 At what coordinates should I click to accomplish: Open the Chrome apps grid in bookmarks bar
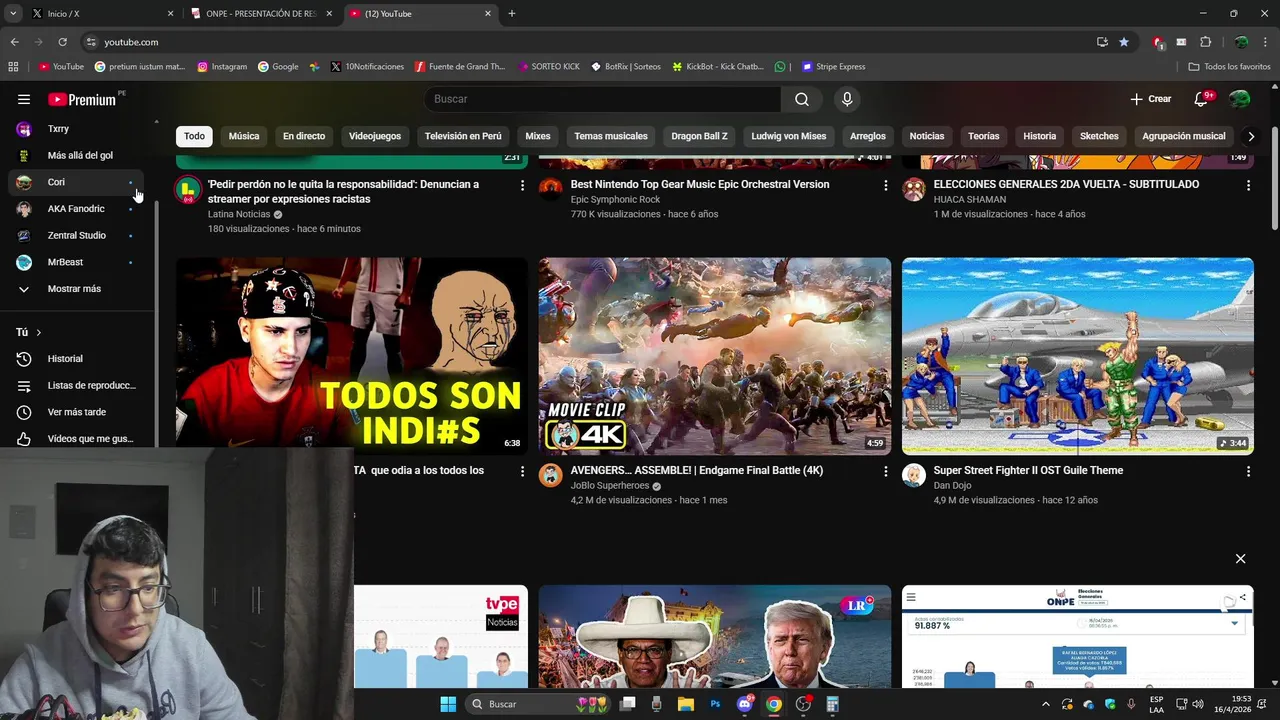[13, 67]
